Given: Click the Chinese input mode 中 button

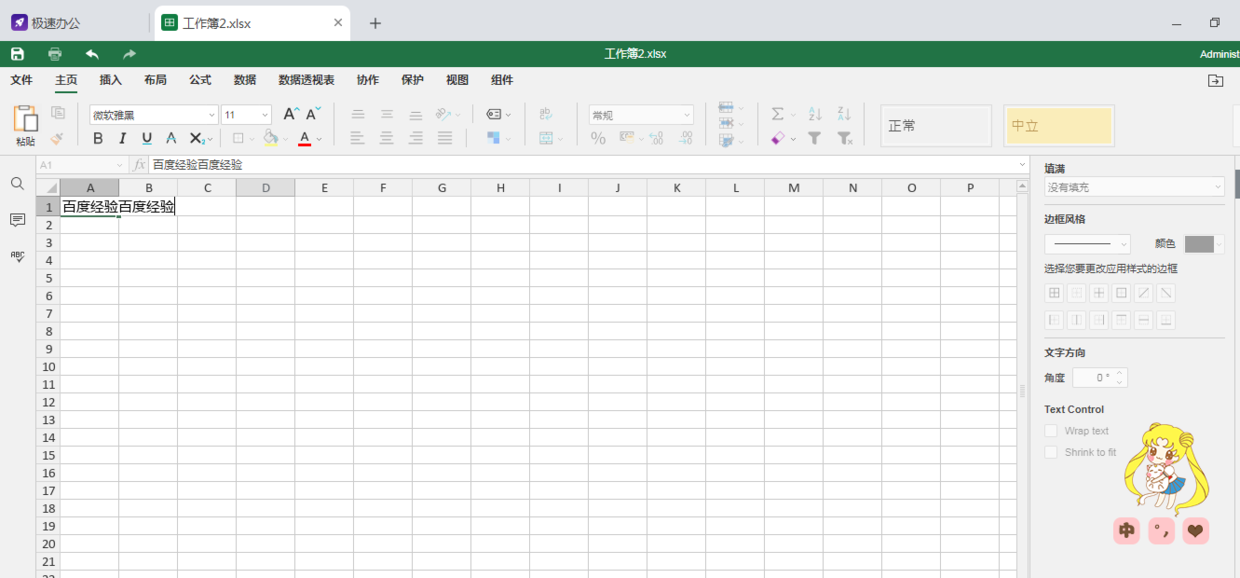Looking at the screenshot, I should (1127, 531).
